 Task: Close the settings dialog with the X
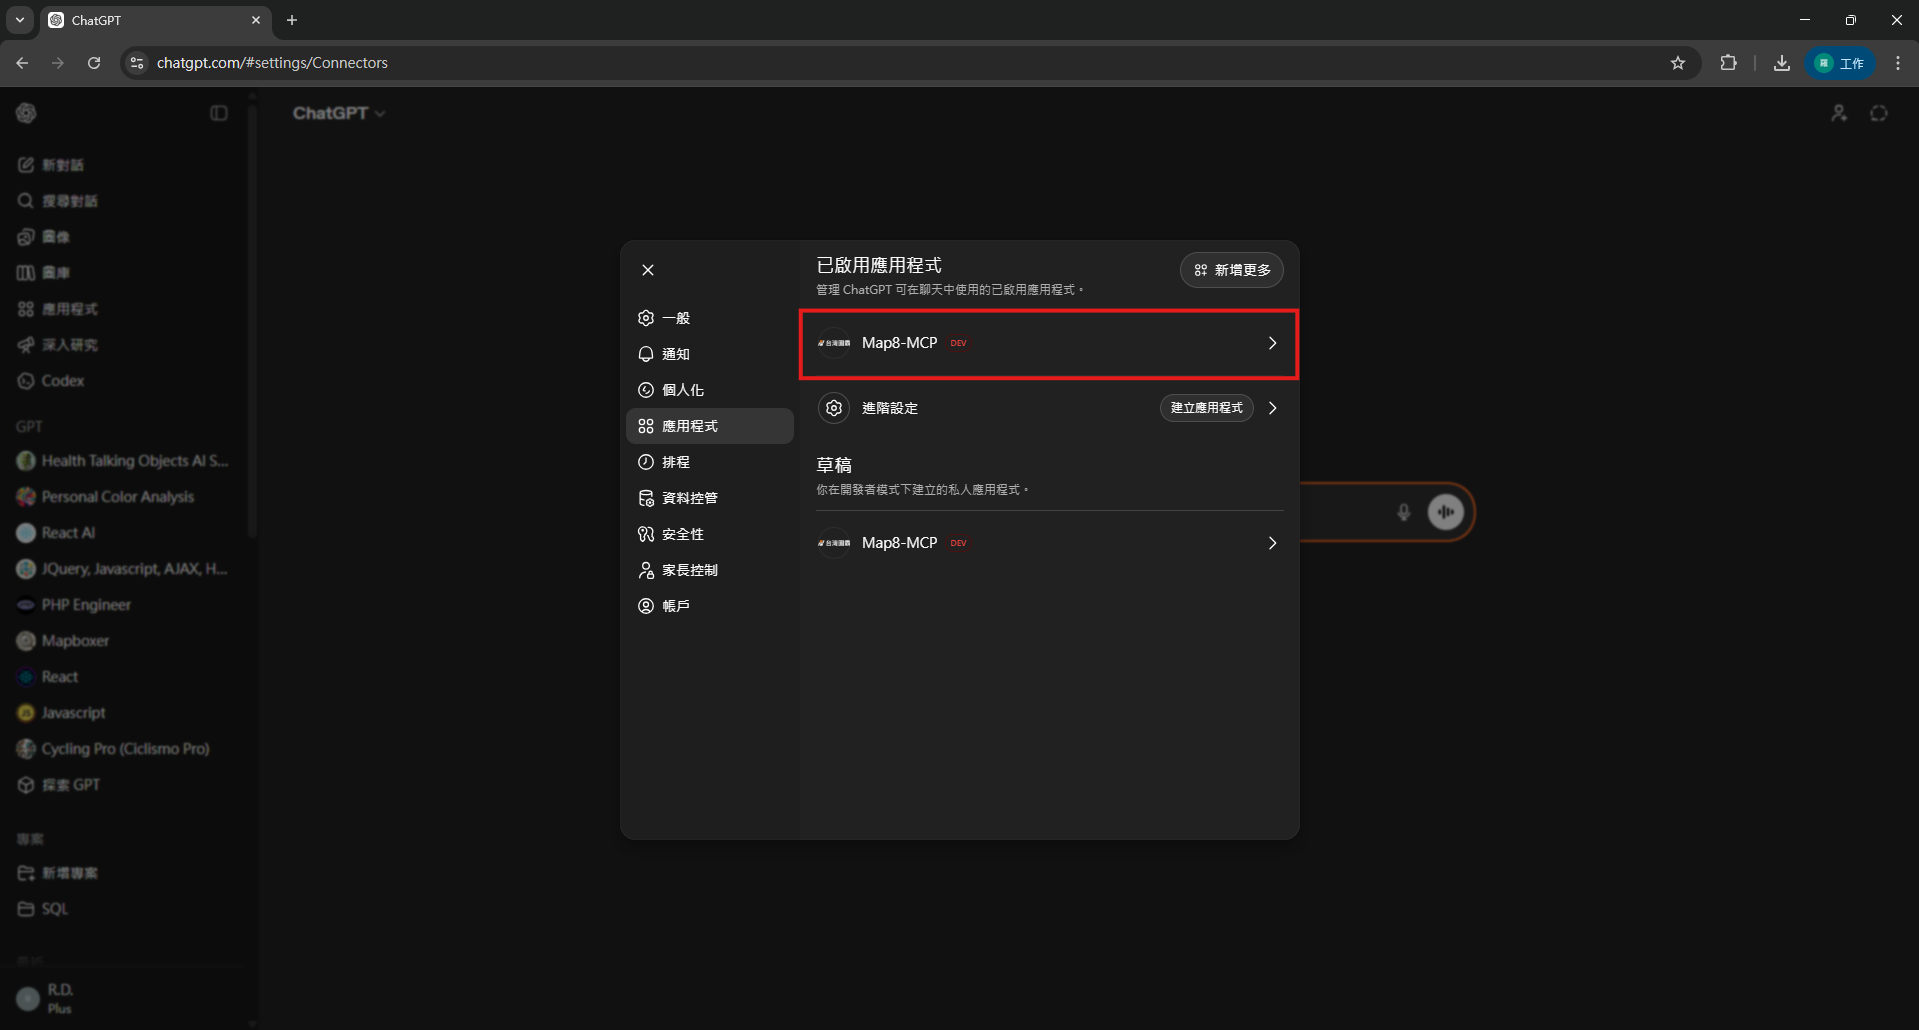point(648,270)
